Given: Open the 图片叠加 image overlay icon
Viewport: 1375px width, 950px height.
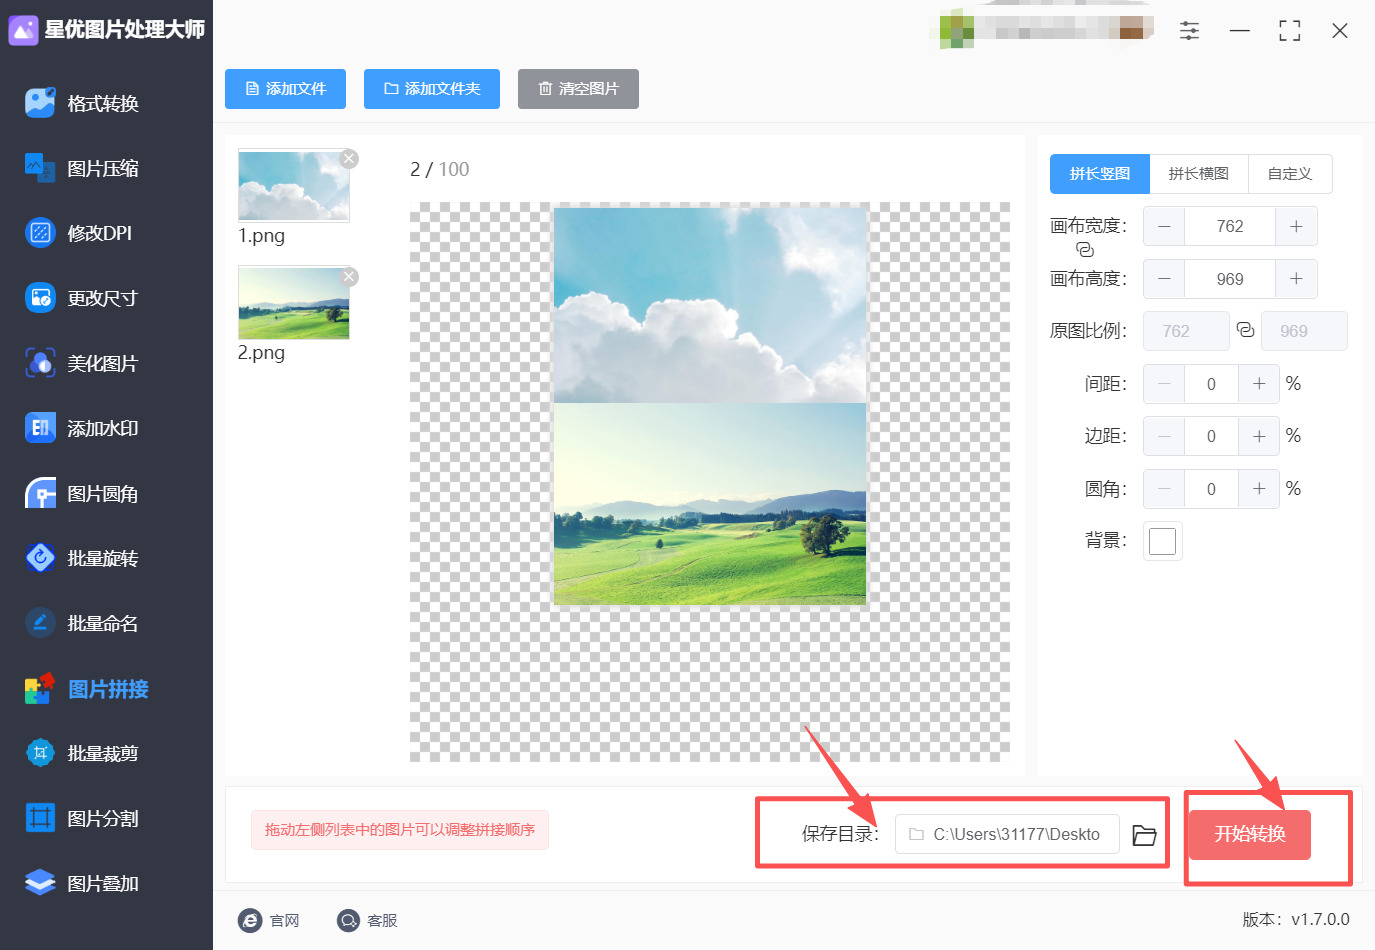Looking at the screenshot, I should pyautogui.click(x=40, y=883).
